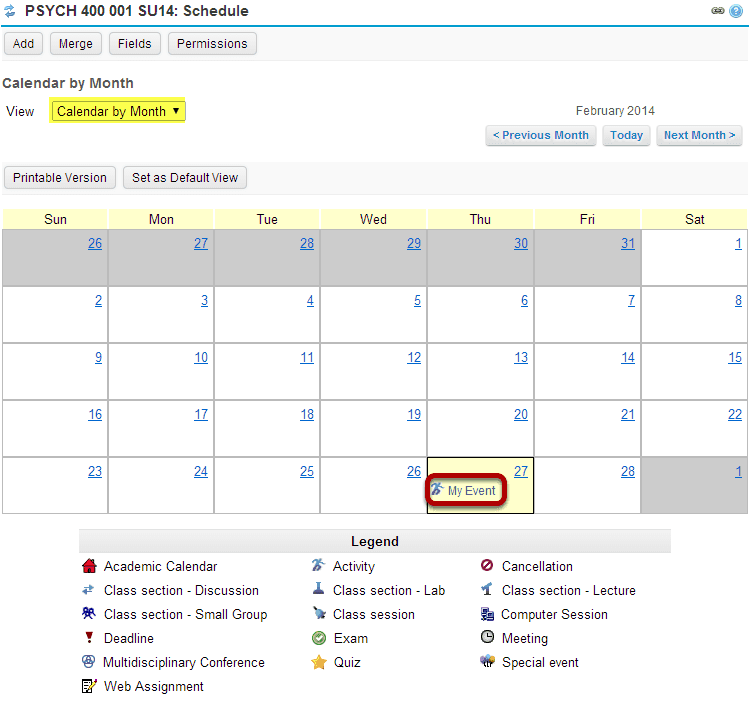Screen dimensions: 755x704
Task: Click the February 2014 month label
Action: 615,111
